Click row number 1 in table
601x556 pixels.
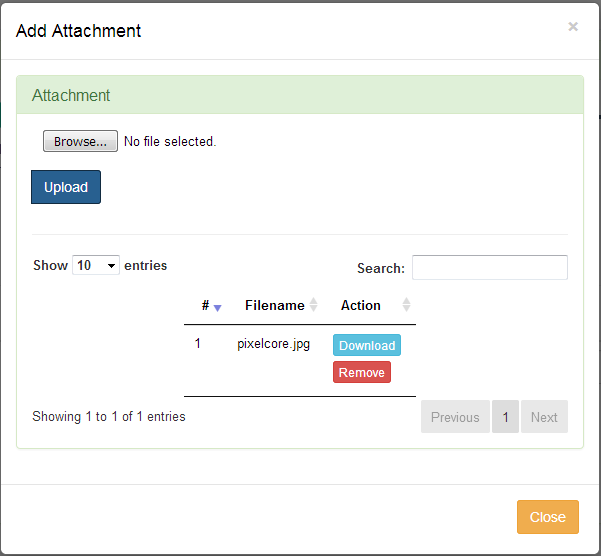click(197, 343)
